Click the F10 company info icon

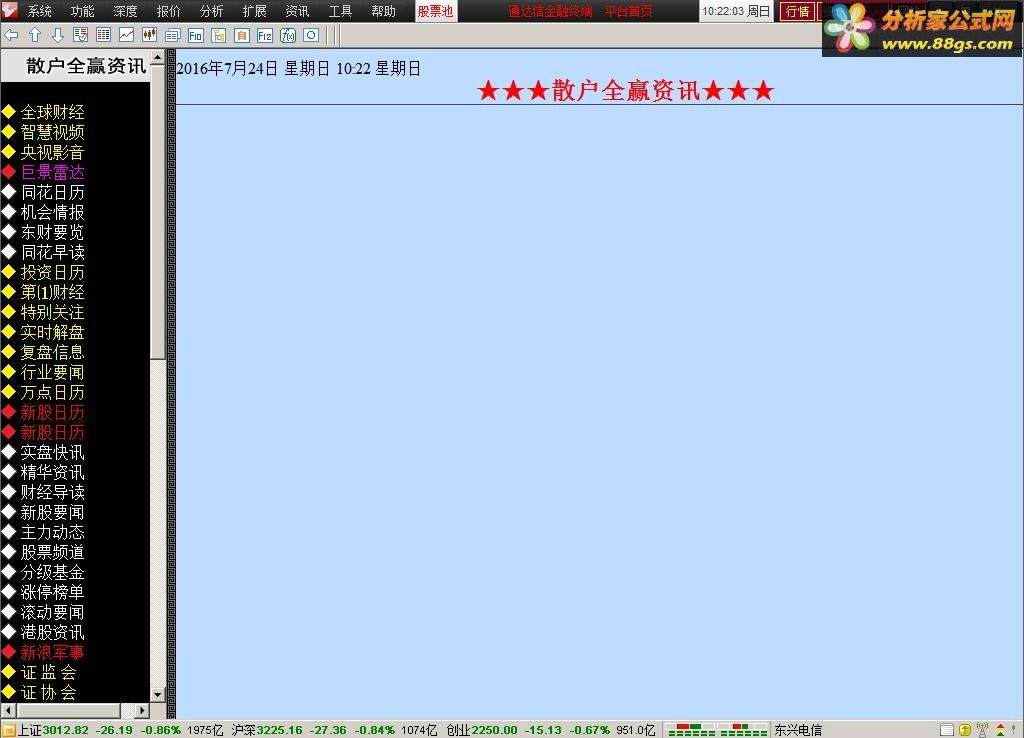pos(195,35)
